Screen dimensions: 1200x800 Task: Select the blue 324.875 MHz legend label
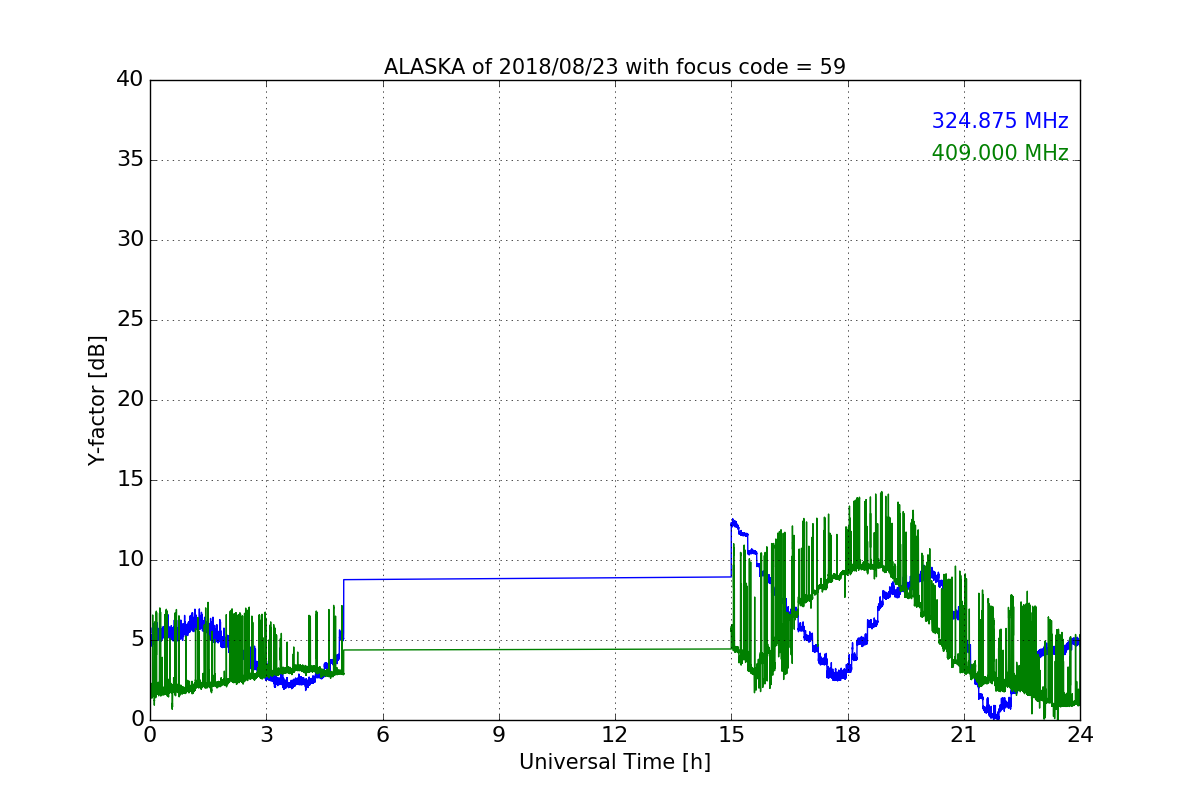click(x=1000, y=121)
